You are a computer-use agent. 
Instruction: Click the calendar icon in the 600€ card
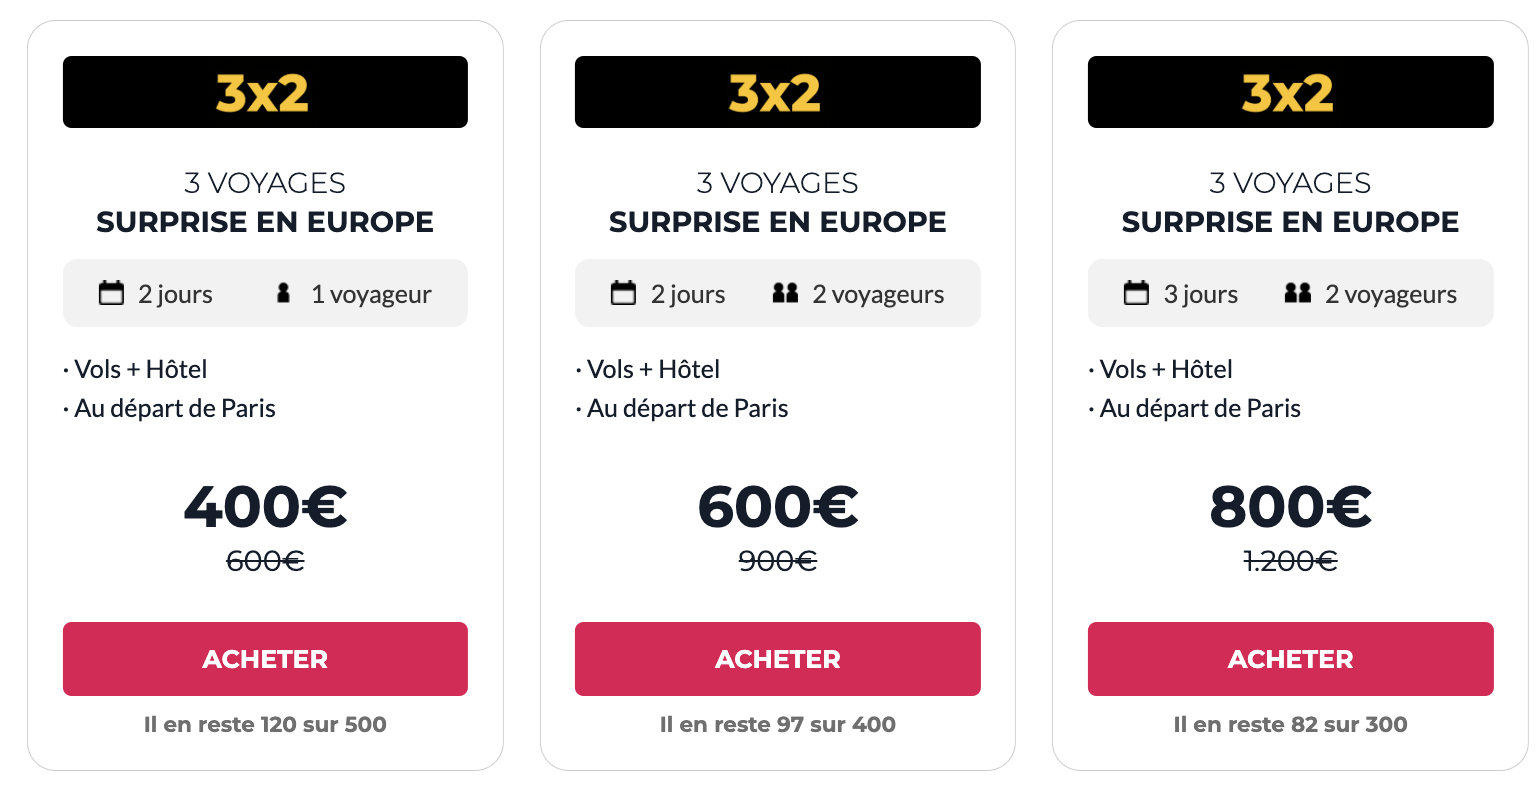tap(623, 293)
